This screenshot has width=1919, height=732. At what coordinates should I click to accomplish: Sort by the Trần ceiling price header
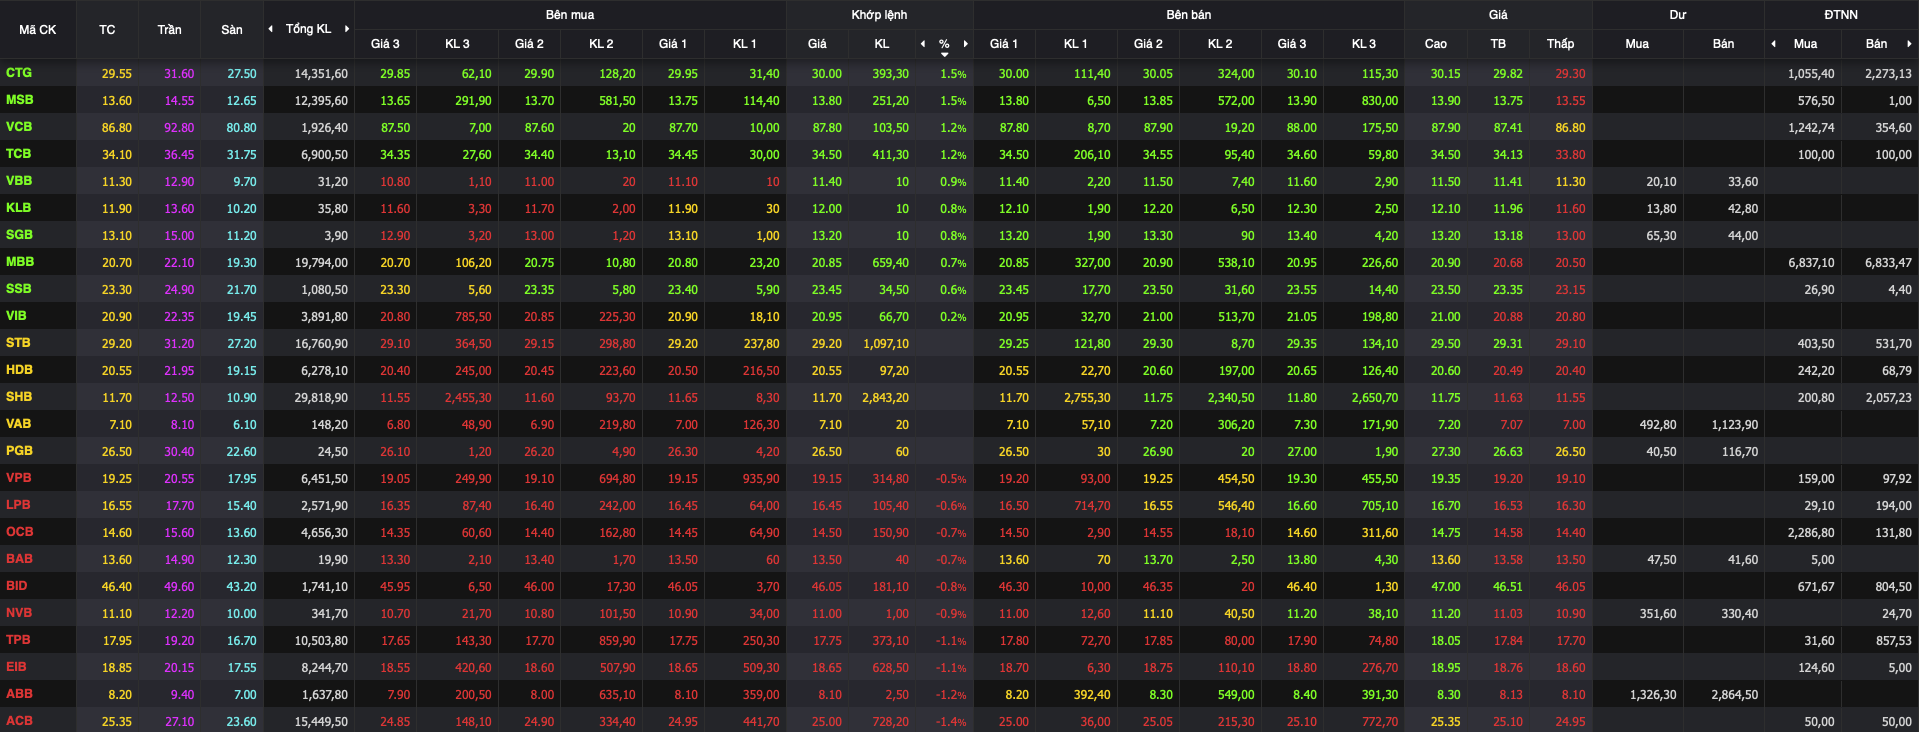[x=169, y=30]
